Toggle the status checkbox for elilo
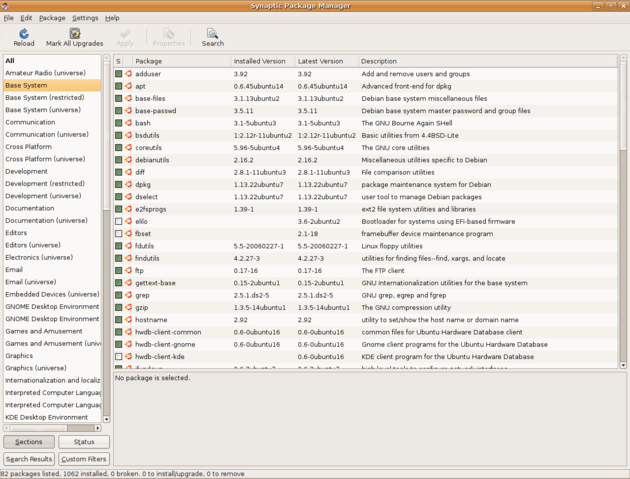Image resolution: width=630 pixels, height=479 pixels. [x=118, y=221]
